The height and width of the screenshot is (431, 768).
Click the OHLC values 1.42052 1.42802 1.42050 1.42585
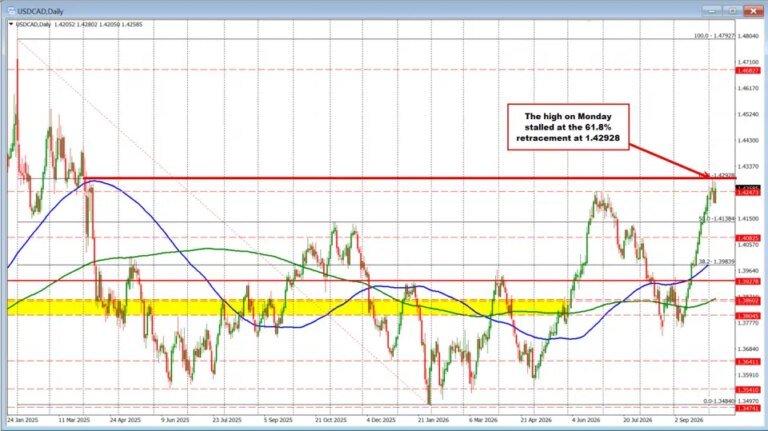click(98, 24)
